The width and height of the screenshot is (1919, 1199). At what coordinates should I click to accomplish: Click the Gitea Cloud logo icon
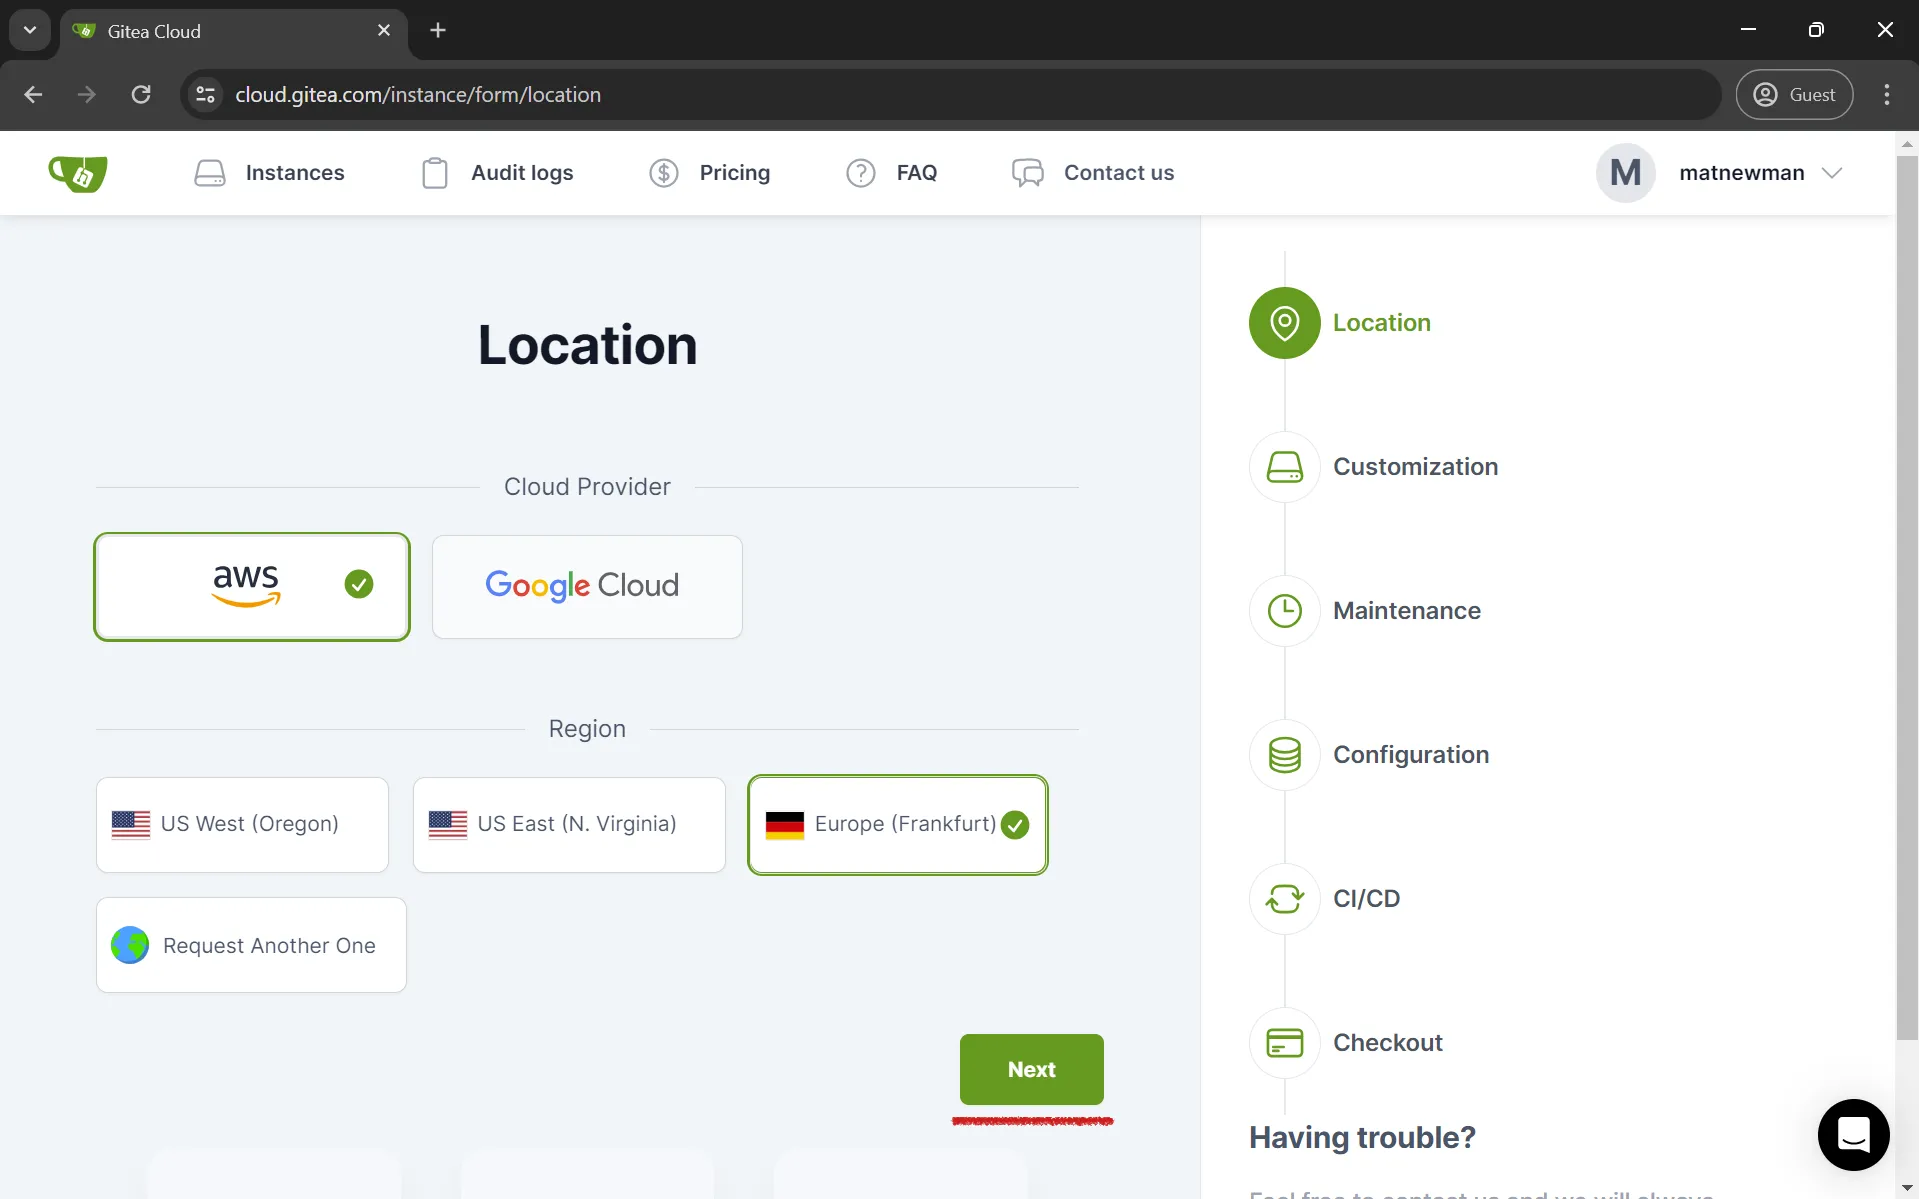pos(77,172)
